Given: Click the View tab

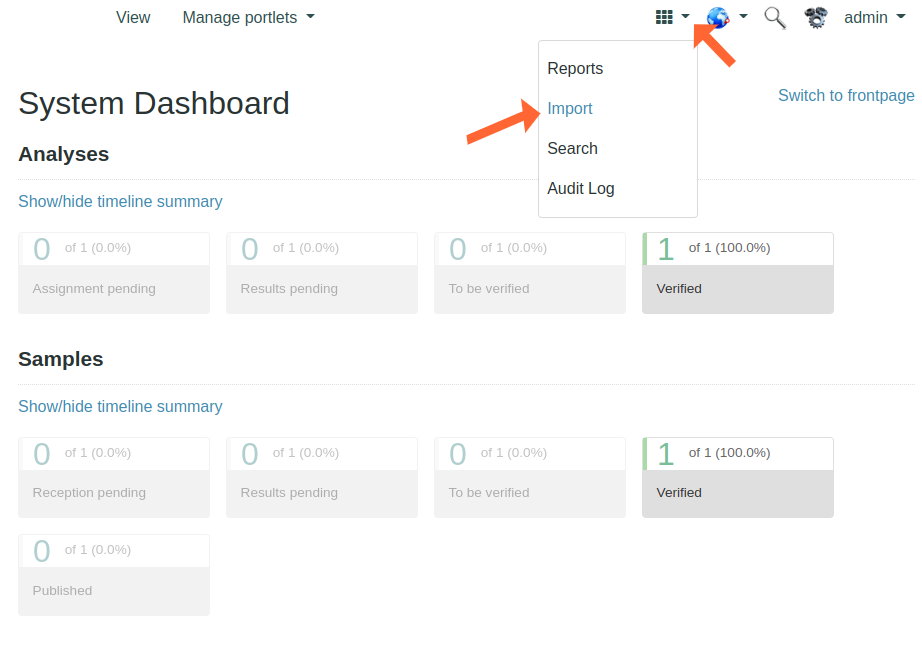Looking at the screenshot, I should [133, 17].
